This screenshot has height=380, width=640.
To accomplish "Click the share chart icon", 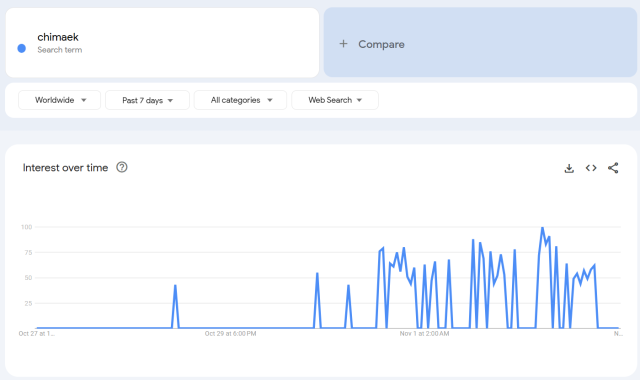I will [x=613, y=168].
